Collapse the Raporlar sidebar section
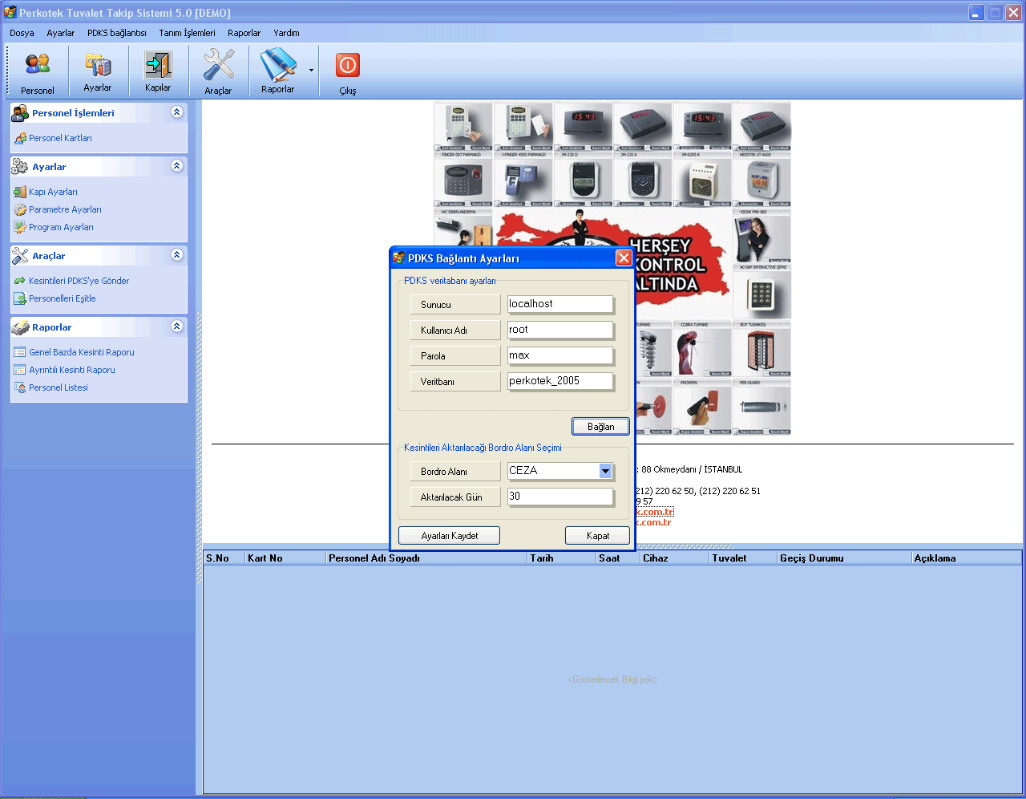 (177, 327)
